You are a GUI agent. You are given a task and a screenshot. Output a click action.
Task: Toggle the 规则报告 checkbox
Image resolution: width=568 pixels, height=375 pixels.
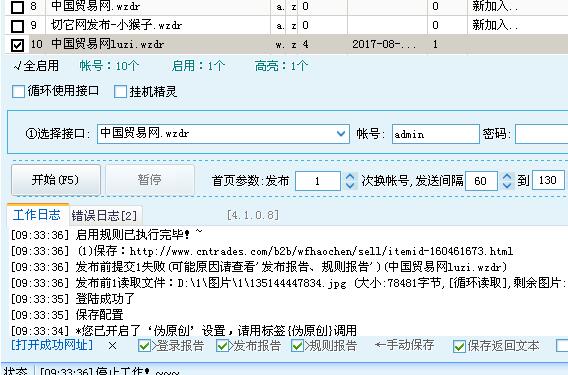click(297, 346)
